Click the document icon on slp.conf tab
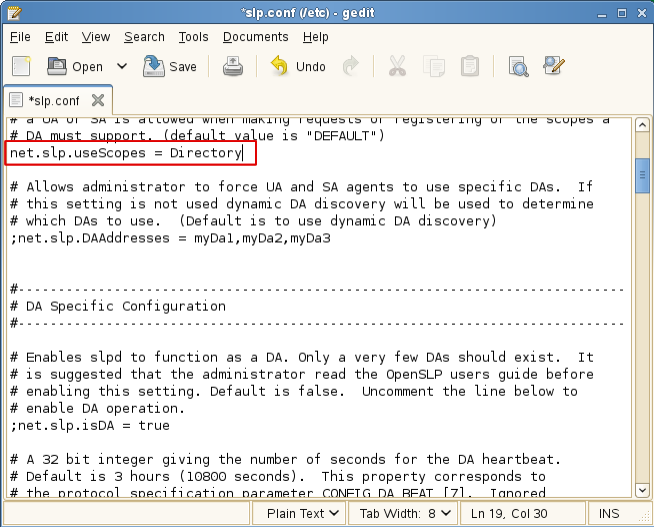 pyautogui.click(x=16, y=100)
